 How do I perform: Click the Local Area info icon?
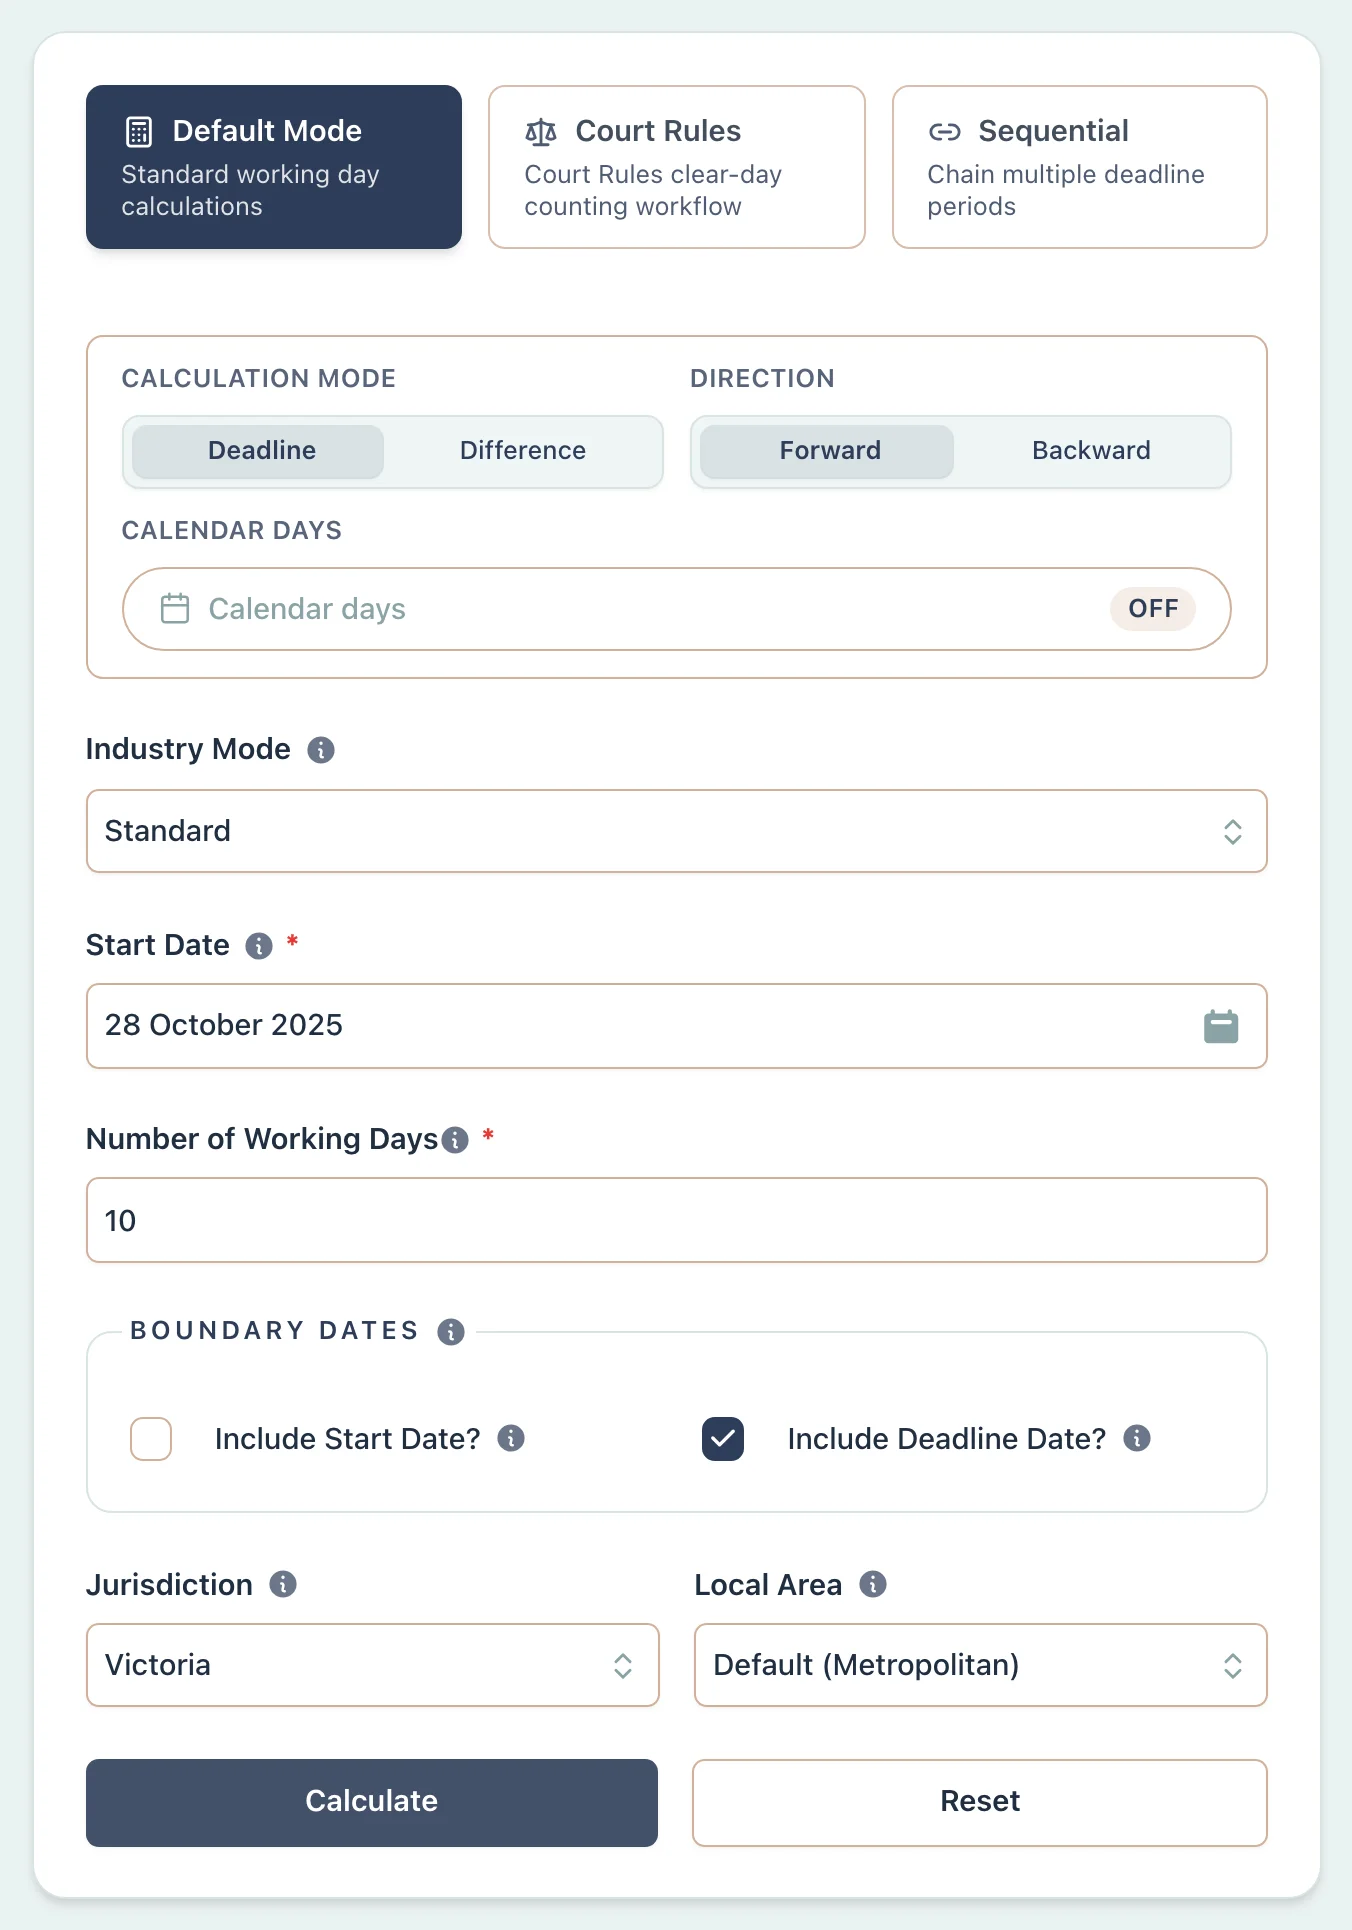click(873, 1585)
